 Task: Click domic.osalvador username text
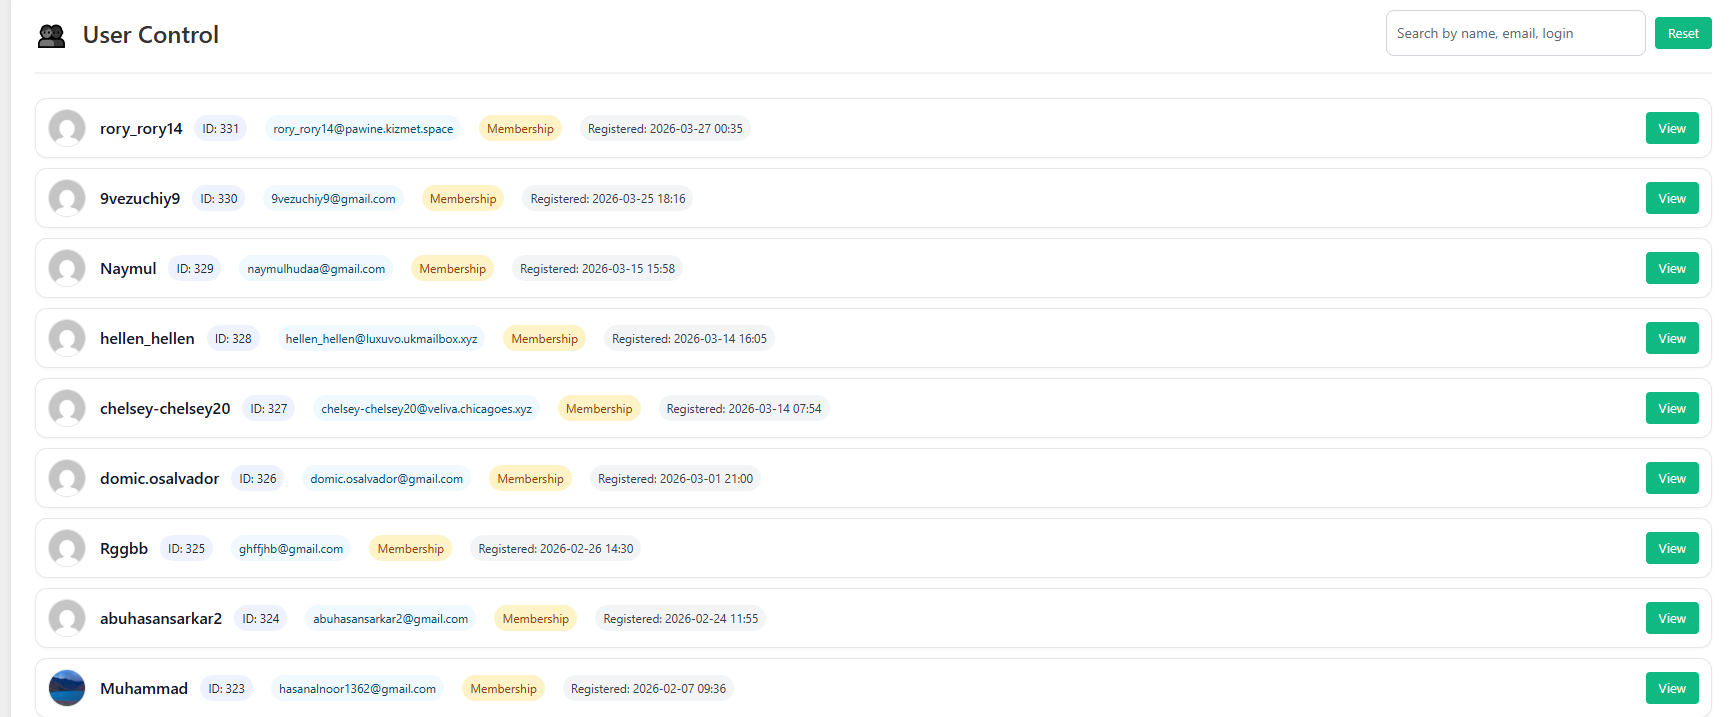pyautogui.click(x=159, y=479)
